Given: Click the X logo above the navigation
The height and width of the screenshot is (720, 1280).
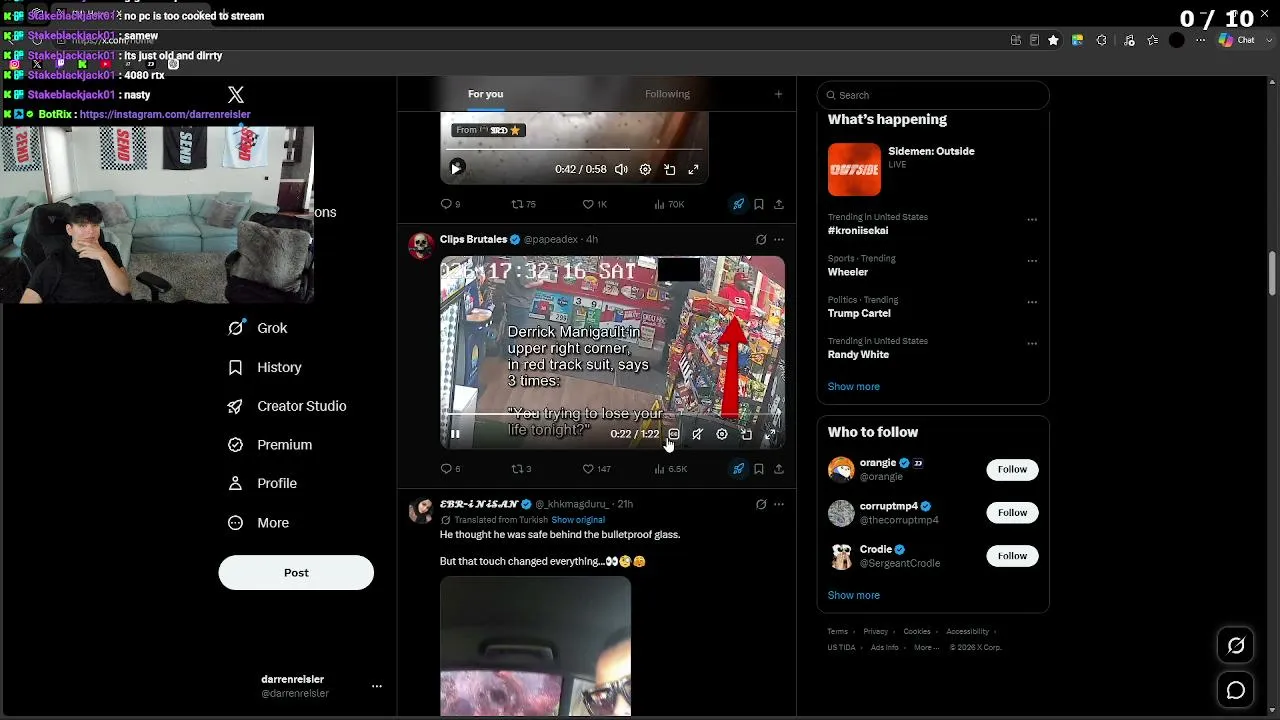Looking at the screenshot, I should coord(236,95).
